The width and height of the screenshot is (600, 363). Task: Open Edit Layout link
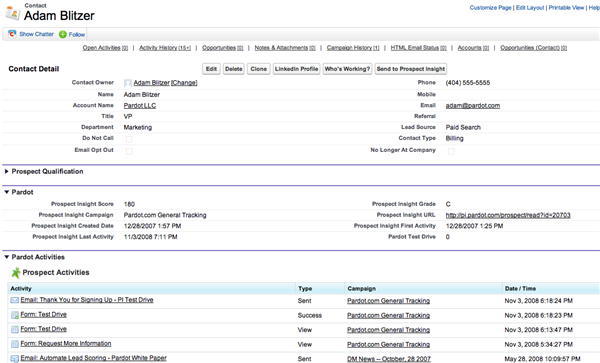tap(530, 8)
